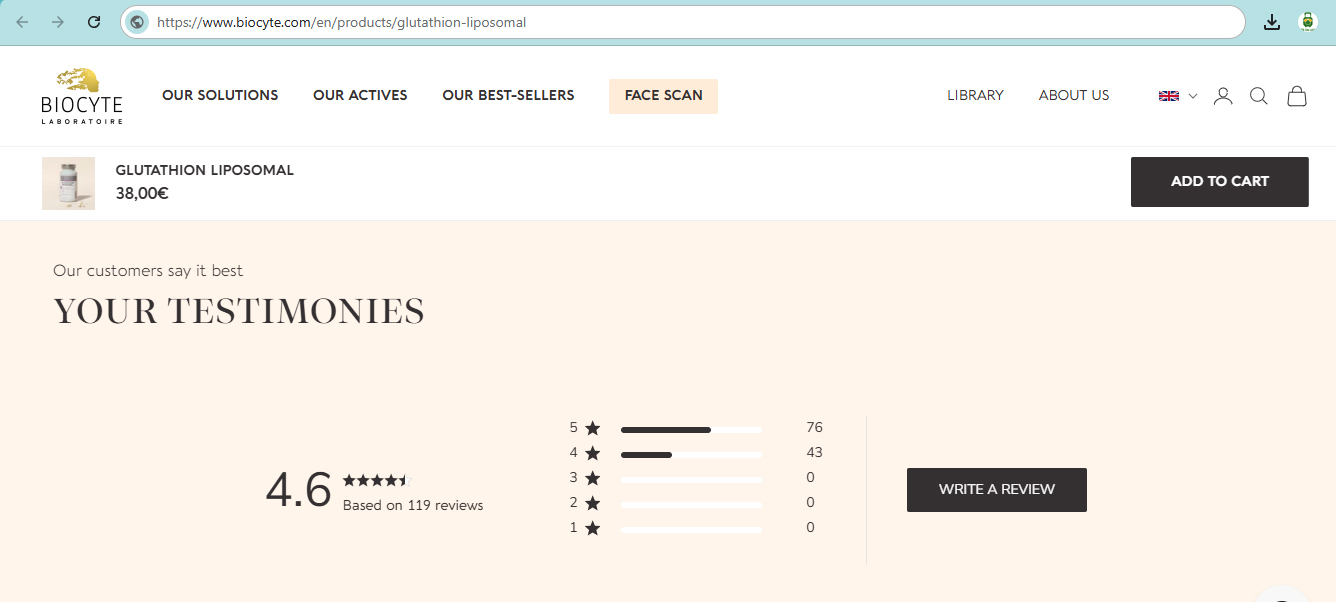Click the ADD TO CART button

tap(1219, 182)
